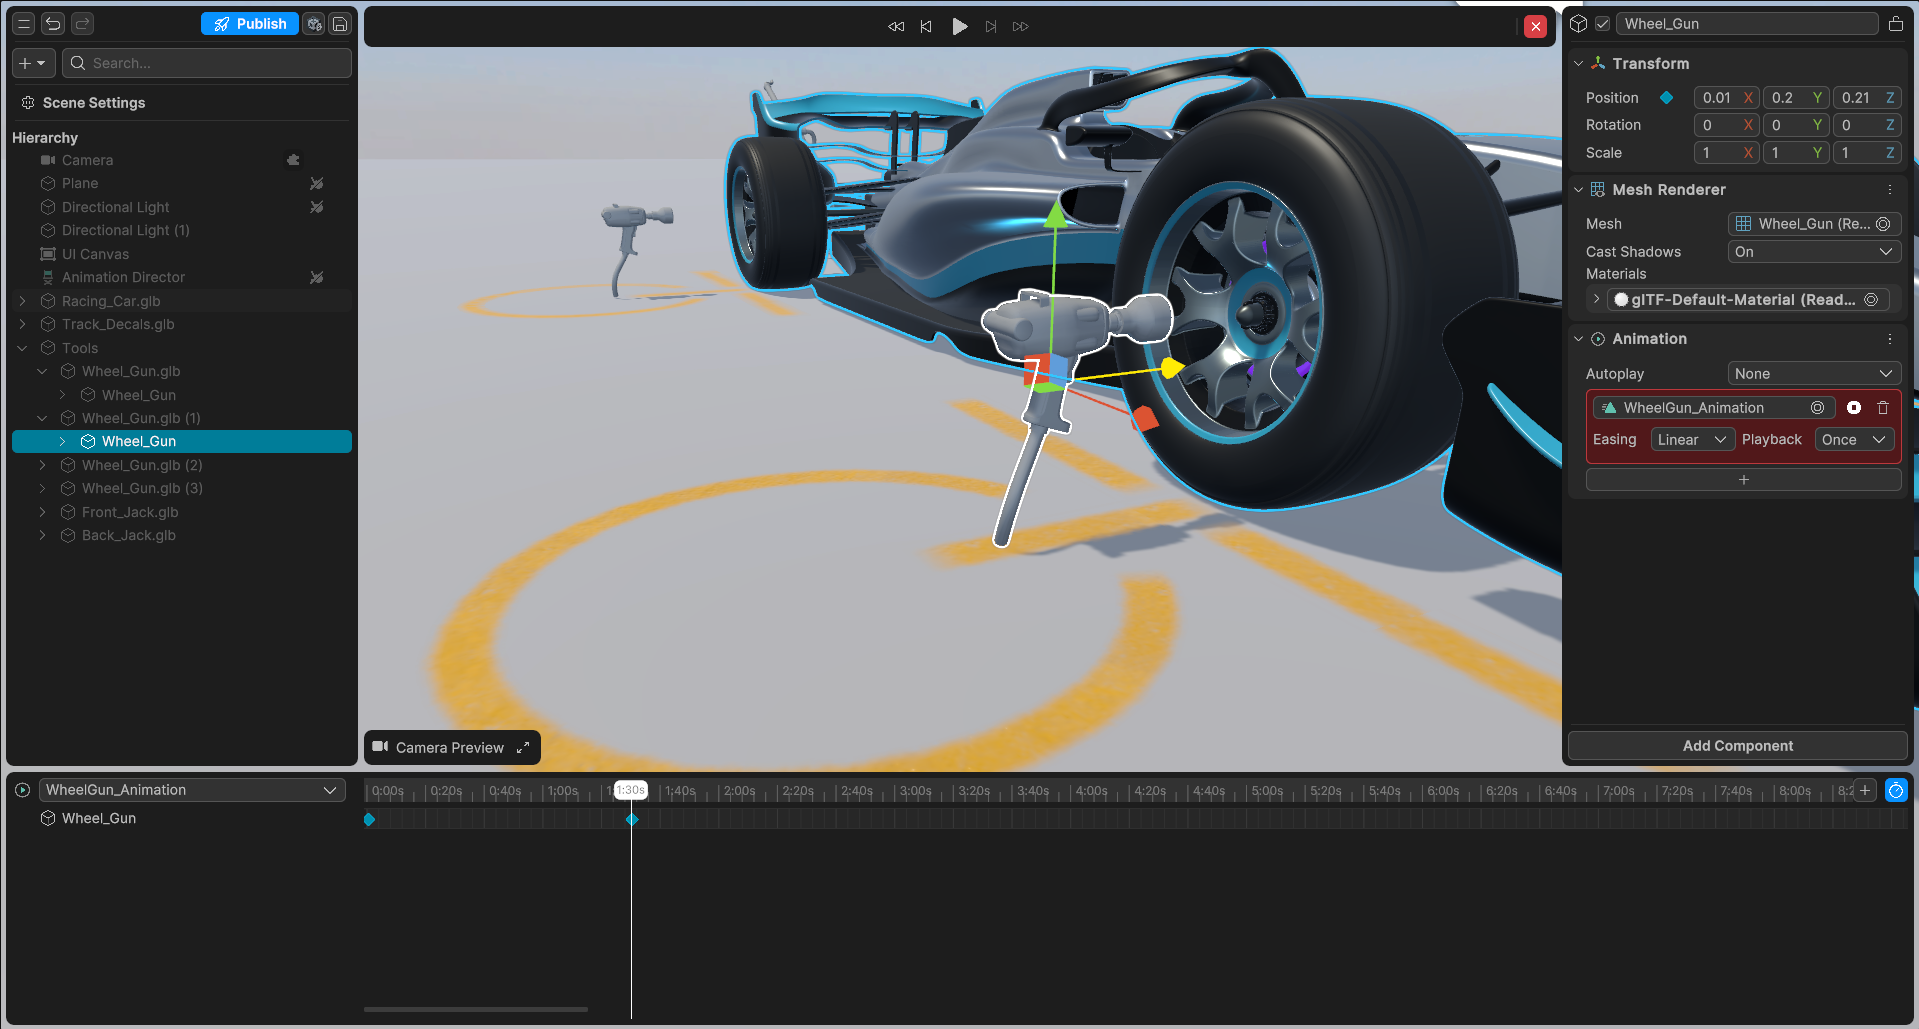1919x1029 pixels.
Task: Play the scene preview
Action: 959,26
